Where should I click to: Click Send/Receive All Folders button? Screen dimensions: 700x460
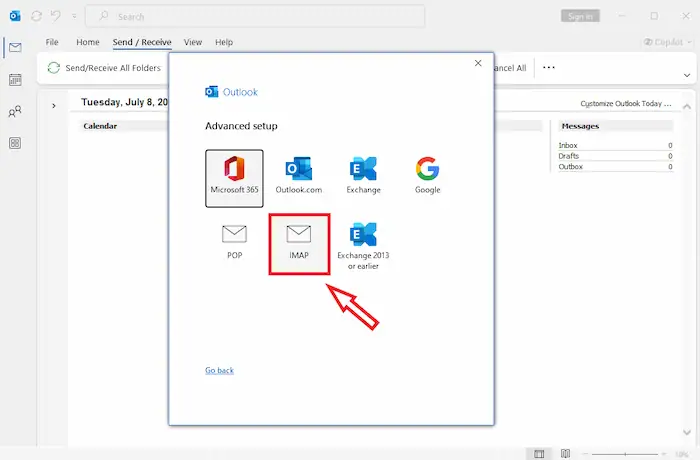pyautogui.click(x=104, y=68)
